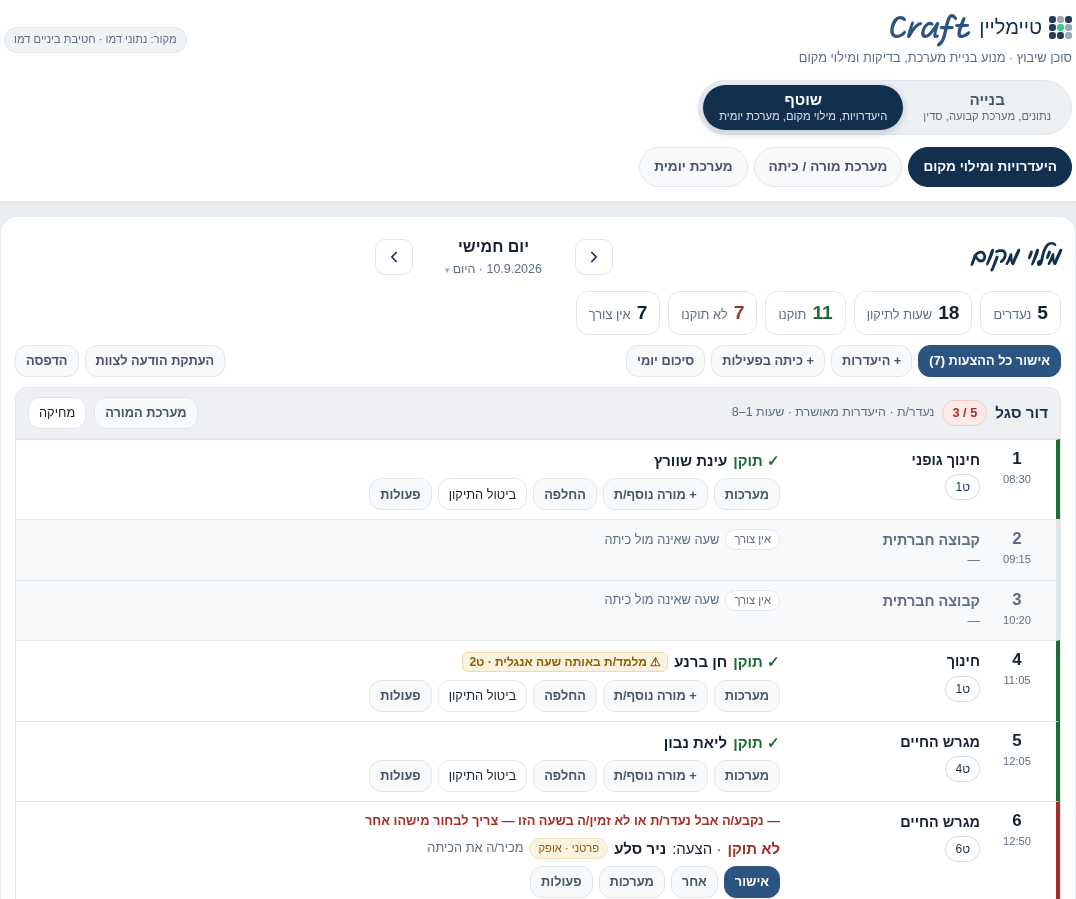The height and width of the screenshot is (899, 1076).
Task: Click the 5 נעדרים stat card
Action: (x=1020, y=313)
